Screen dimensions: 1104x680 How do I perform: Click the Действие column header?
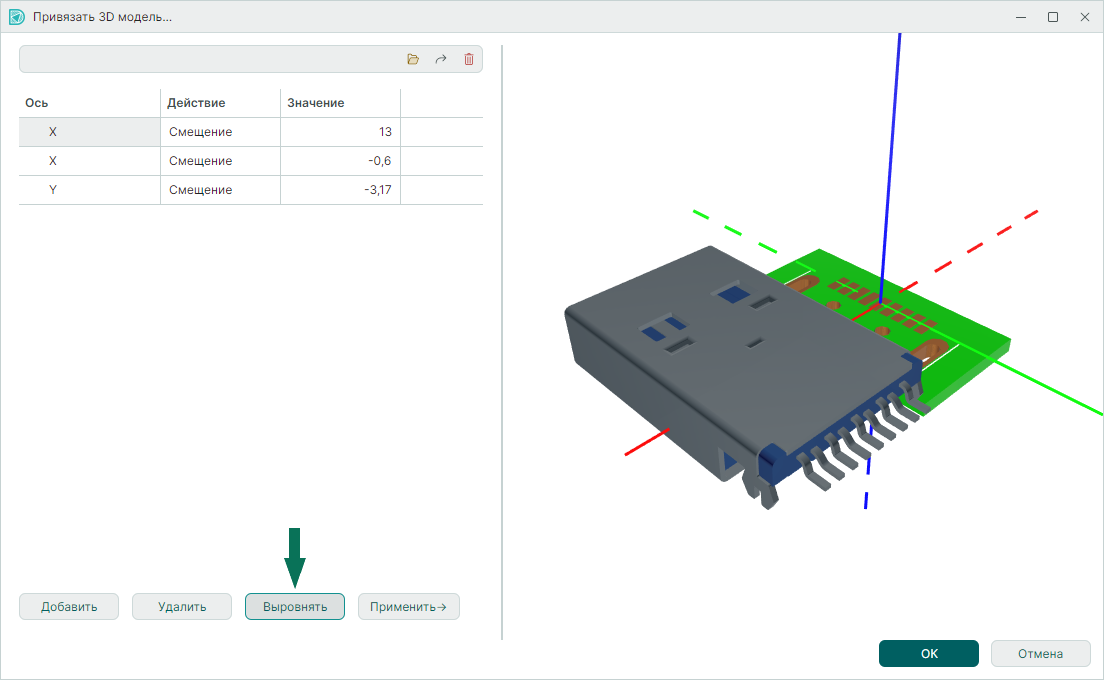(x=220, y=103)
